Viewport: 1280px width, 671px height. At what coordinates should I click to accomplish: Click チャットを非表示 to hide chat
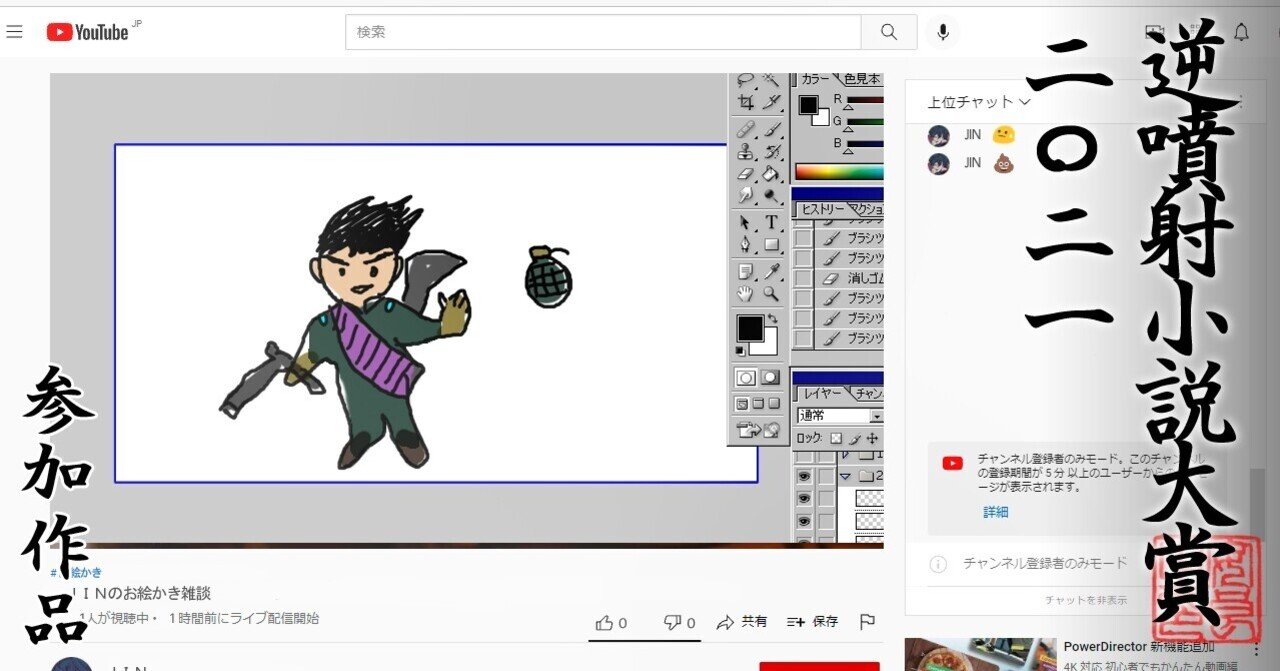coord(1086,600)
